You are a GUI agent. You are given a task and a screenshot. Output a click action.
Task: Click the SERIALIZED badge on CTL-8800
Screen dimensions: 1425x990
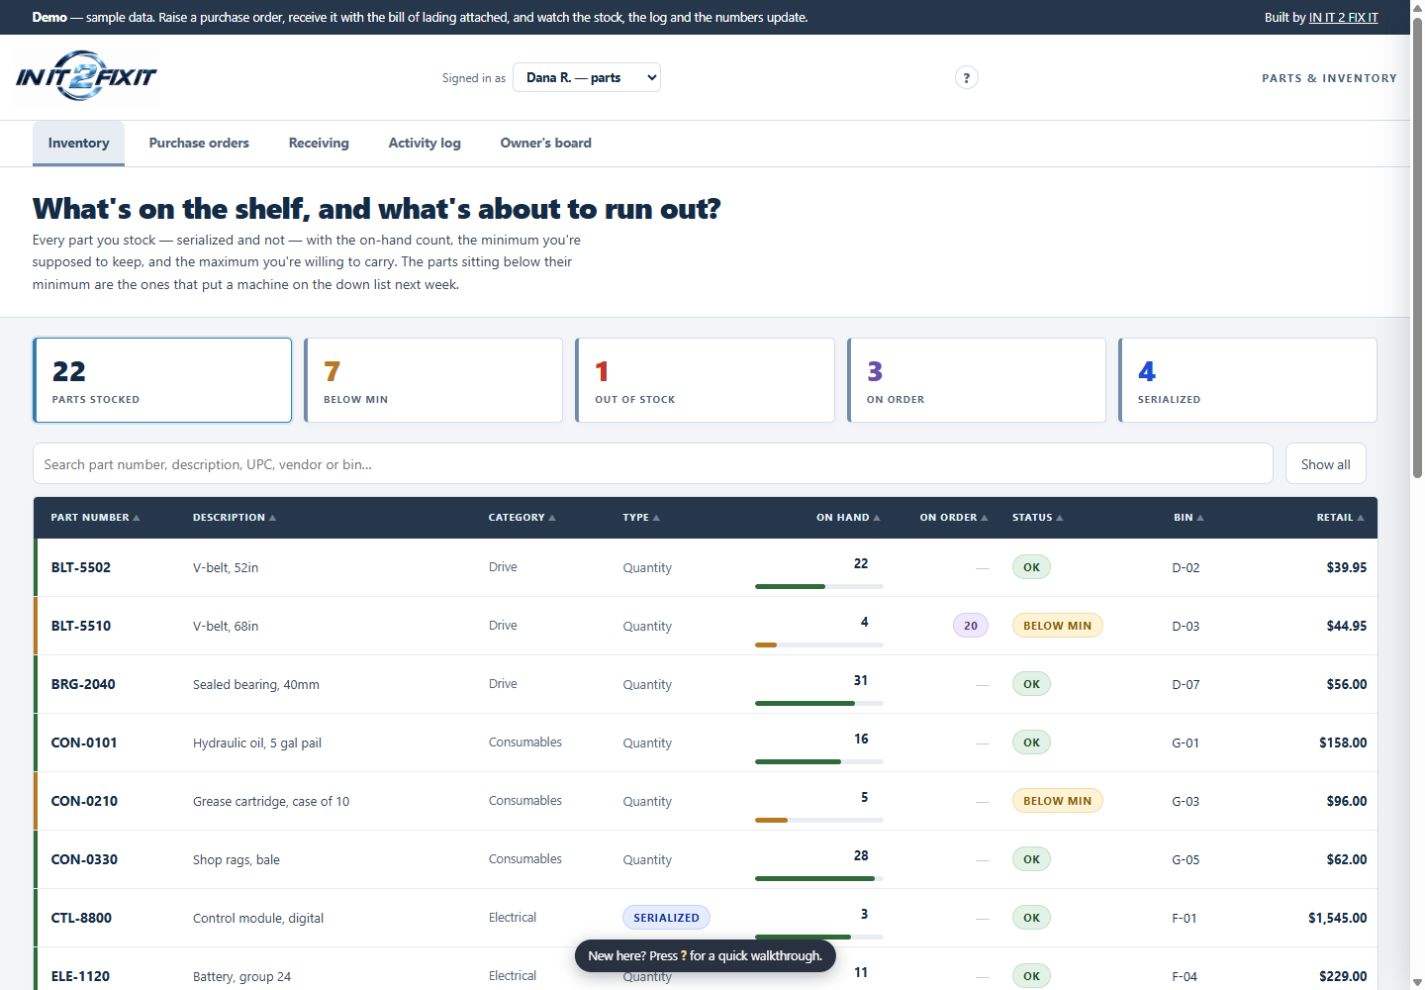coord(666,918)
